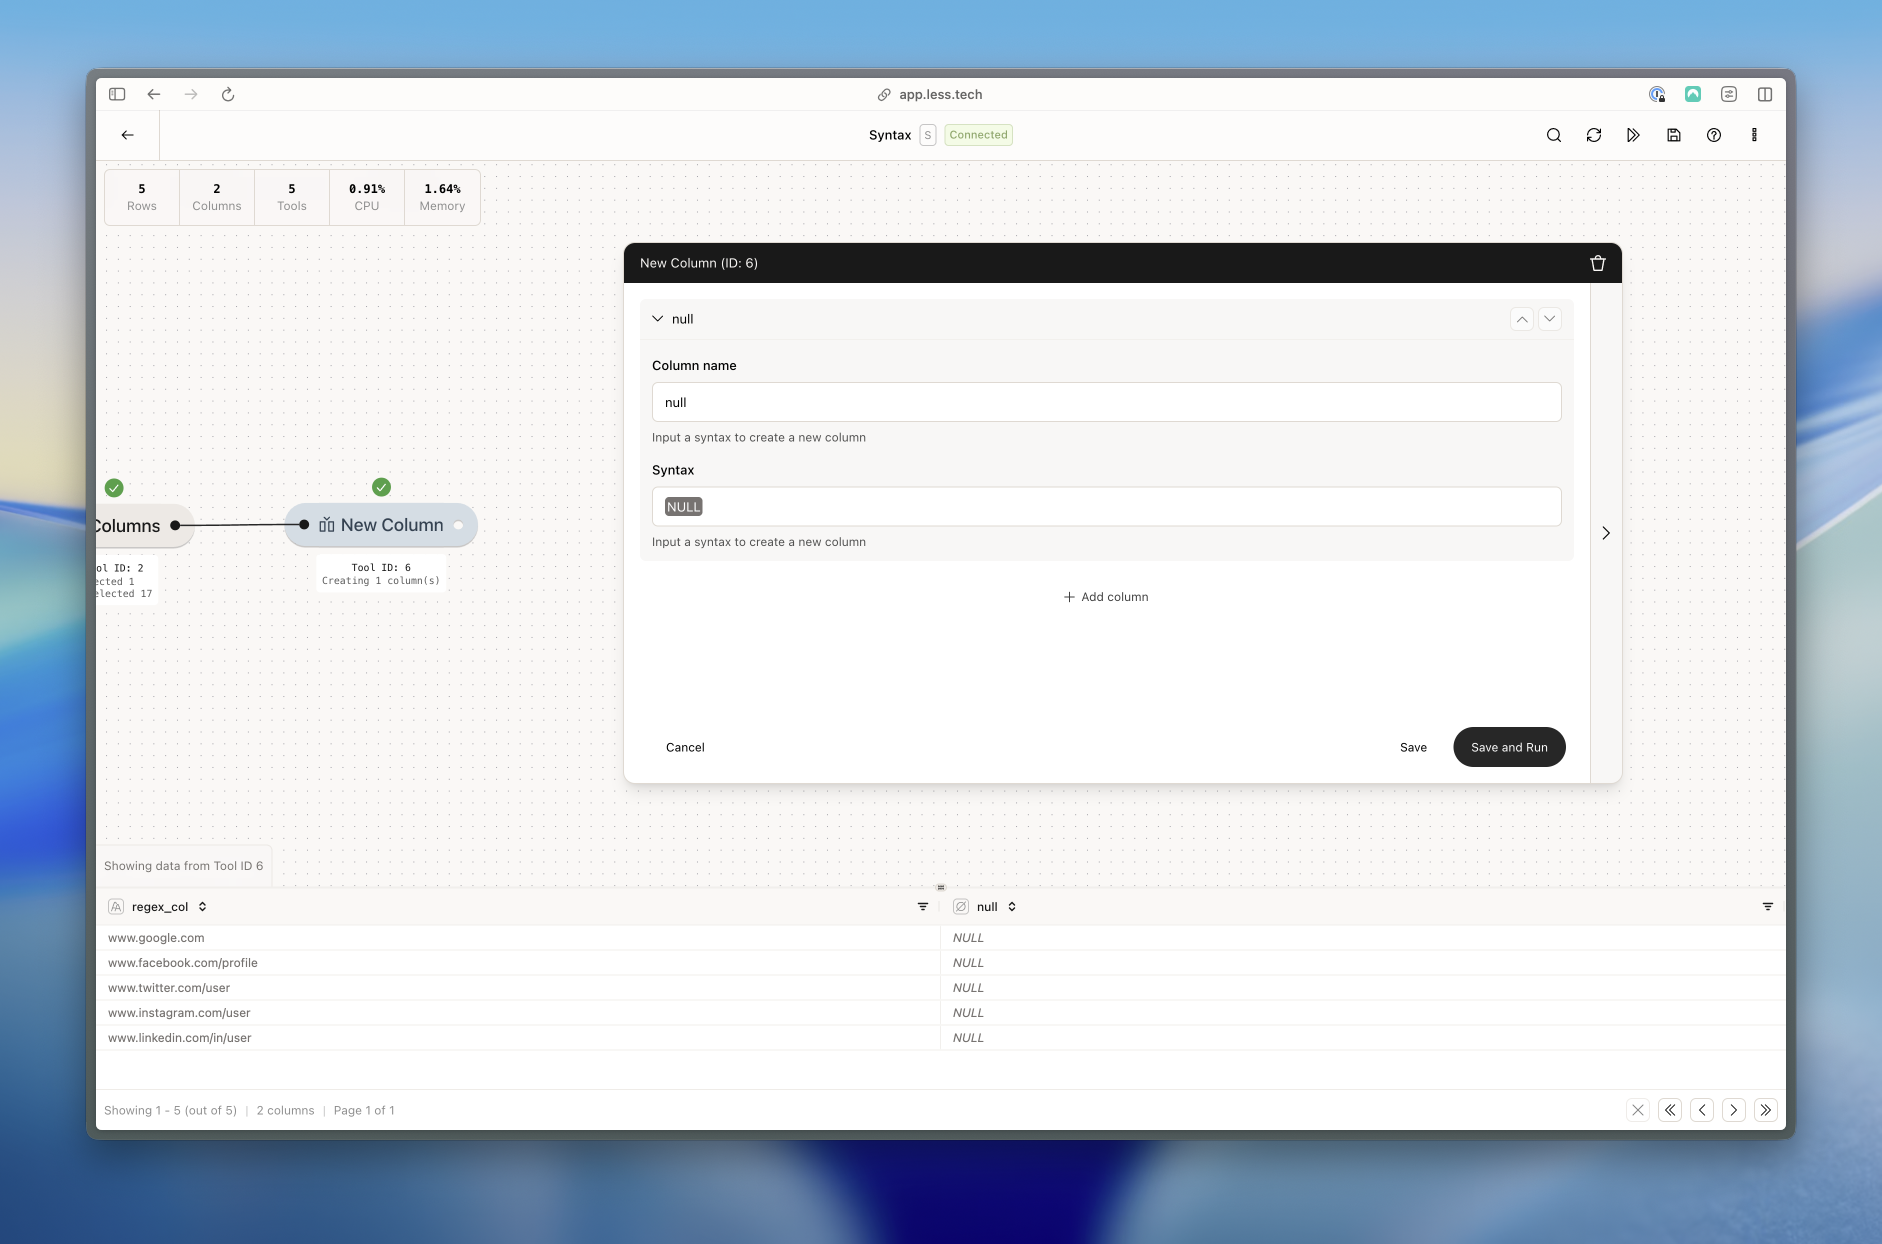Open filter for regex_col column
This screenshot has width=1882, height=1244.
pos(923,907)
